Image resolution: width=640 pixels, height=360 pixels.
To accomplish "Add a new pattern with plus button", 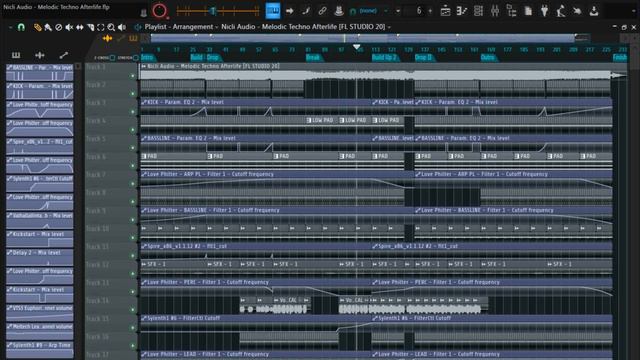I will (x=430, y=11).
